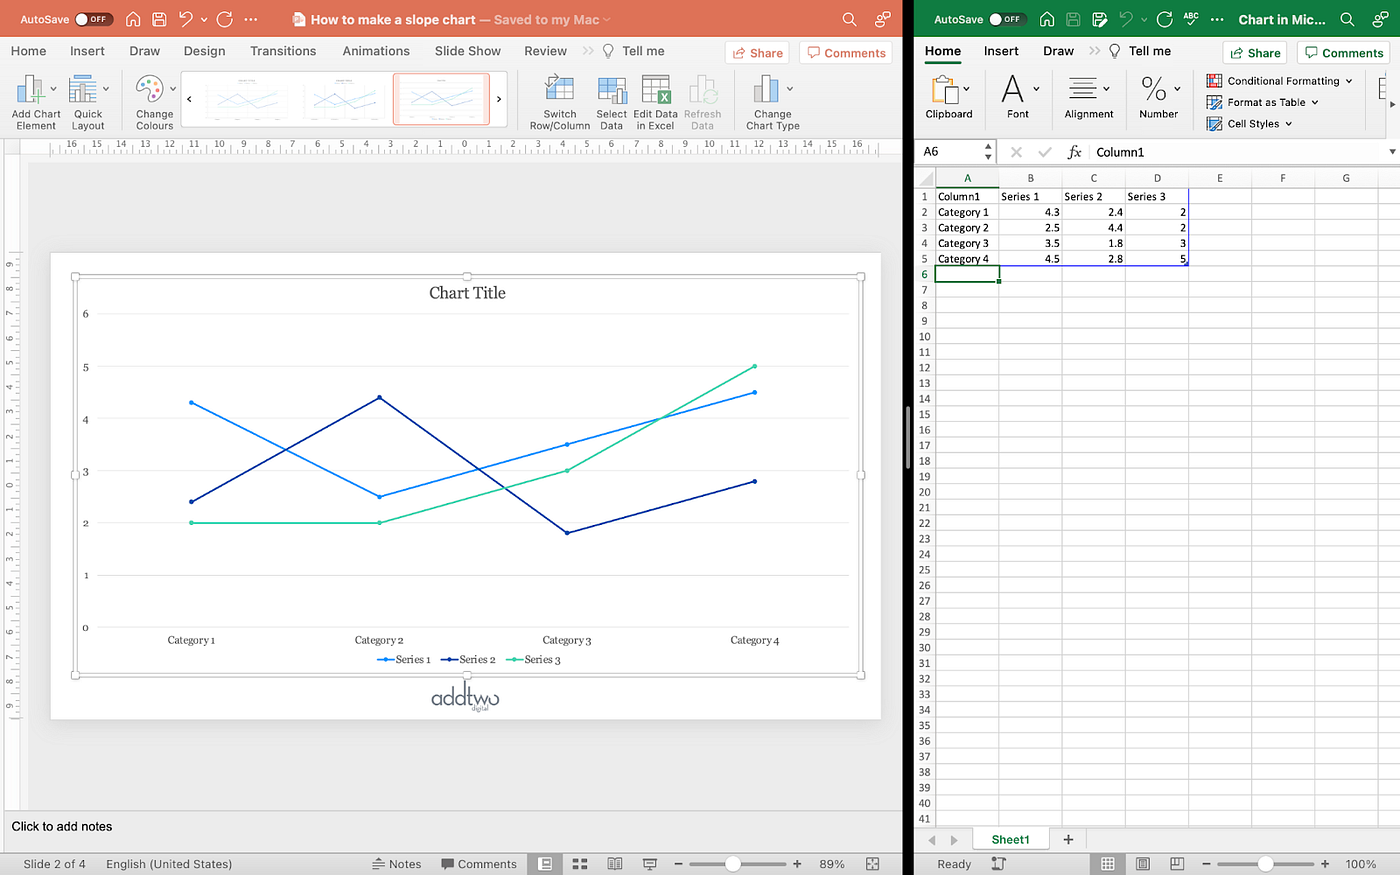Click Excel redo icon in title bar
Screen dimensions: 1400x875
click(x=1165, y=19)
